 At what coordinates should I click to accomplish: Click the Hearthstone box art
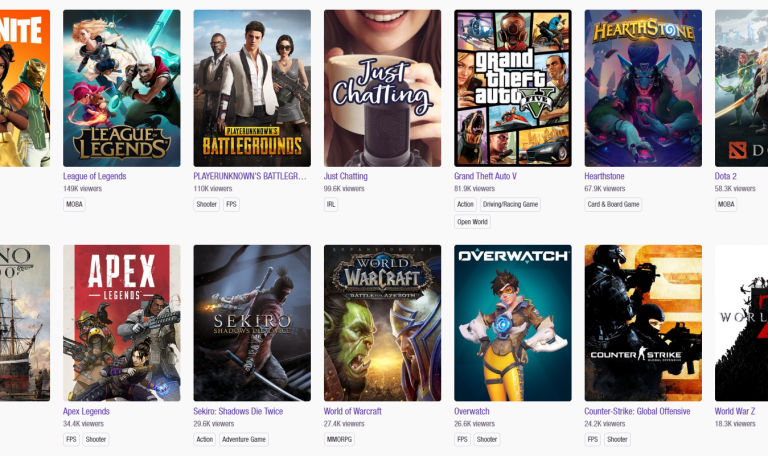643,88
